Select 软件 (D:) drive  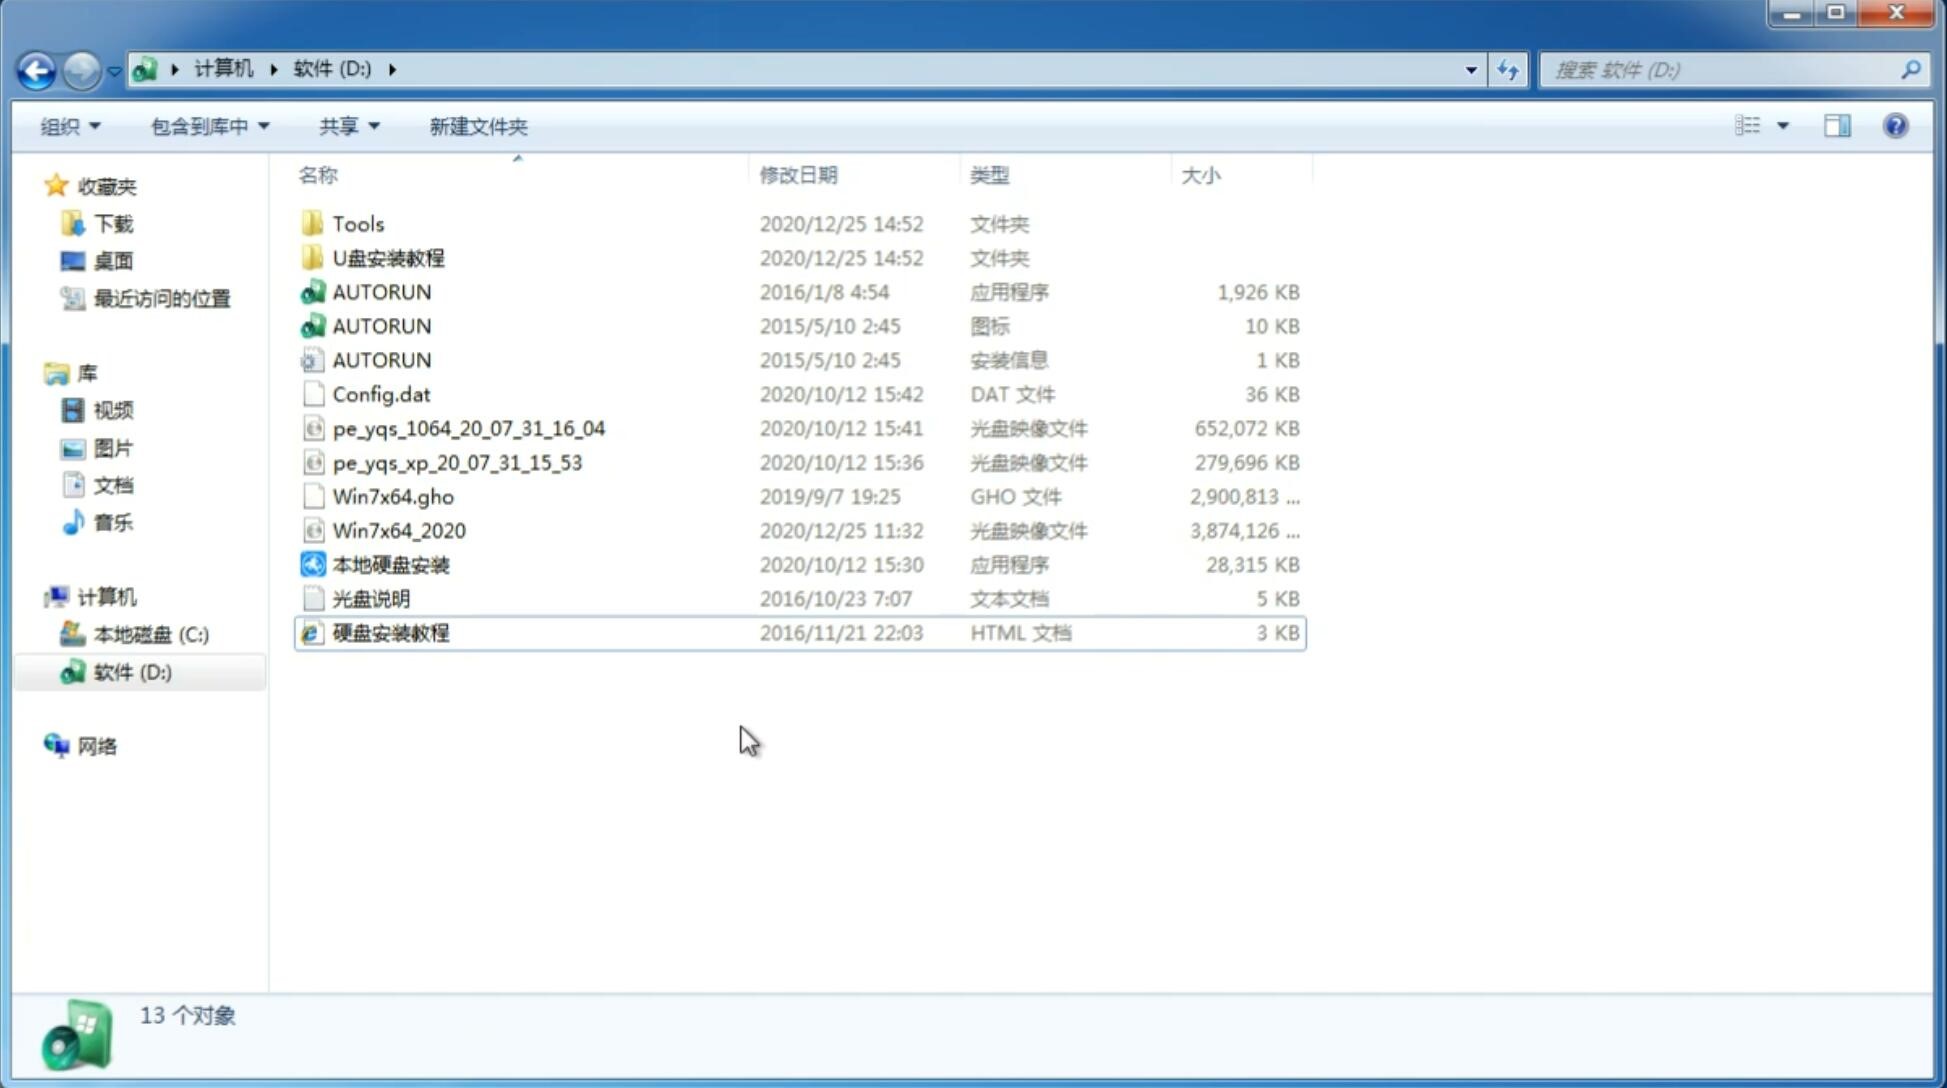coord(131,671)
